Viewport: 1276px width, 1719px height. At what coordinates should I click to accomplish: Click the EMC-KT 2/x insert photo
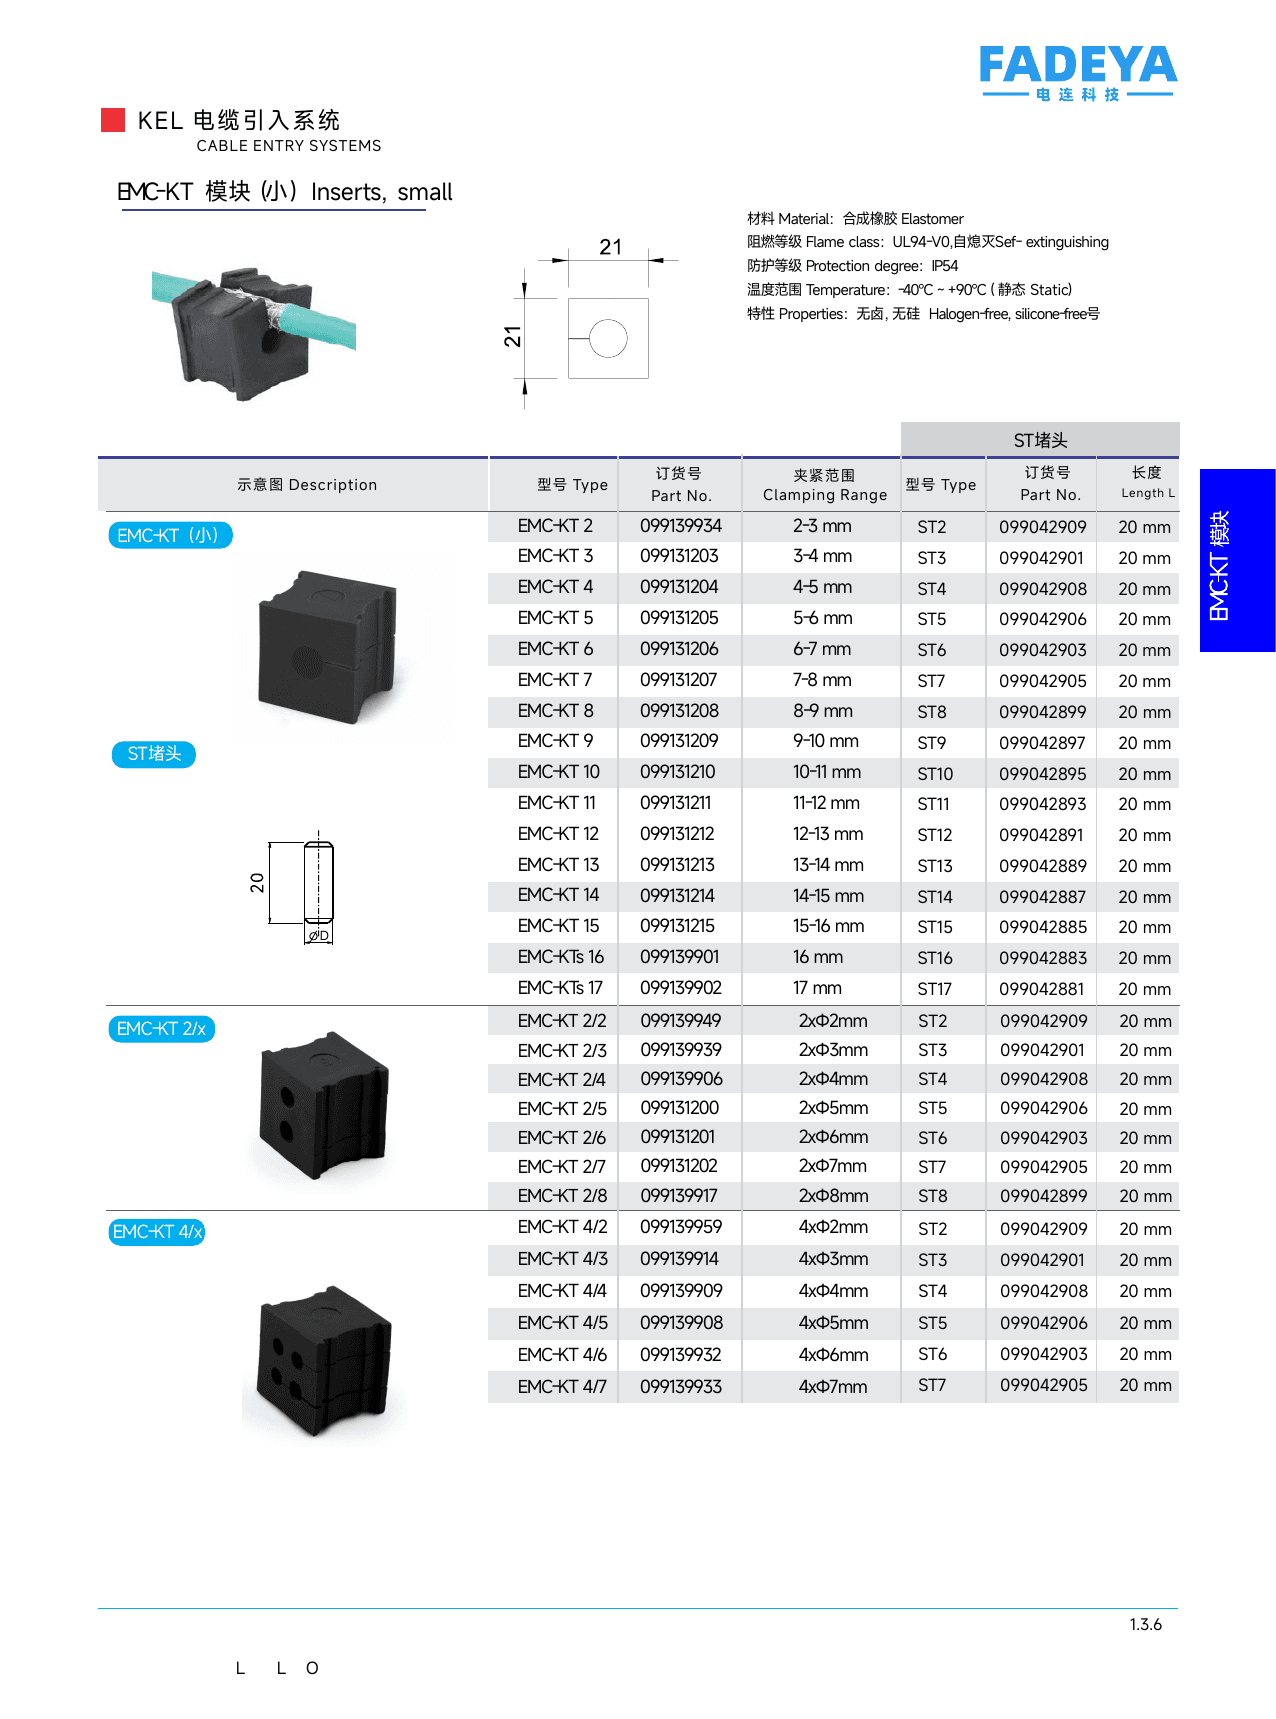coord(323,1106)
